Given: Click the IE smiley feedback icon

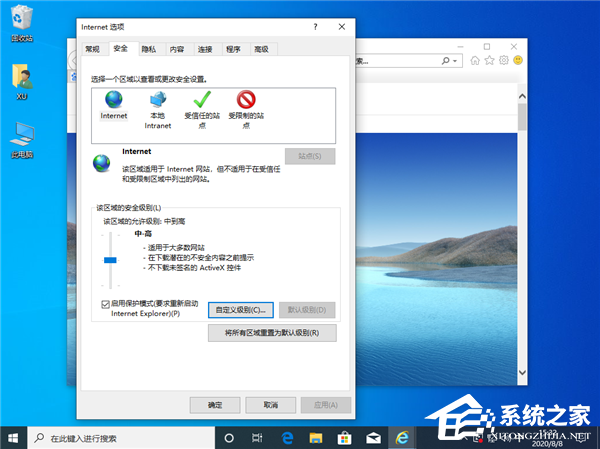Looking at the screenshot, I should [518, 60].
